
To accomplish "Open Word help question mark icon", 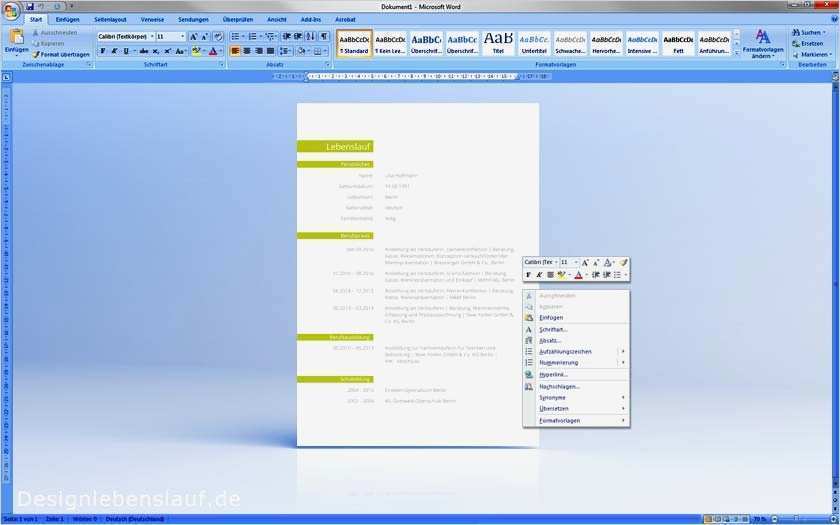I will [x=835, y=19].
